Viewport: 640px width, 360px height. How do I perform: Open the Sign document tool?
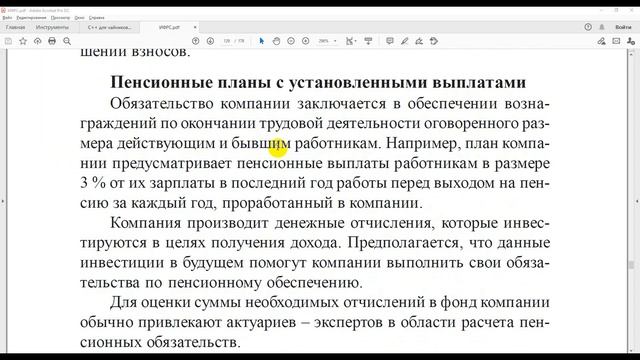coord(419,41)
